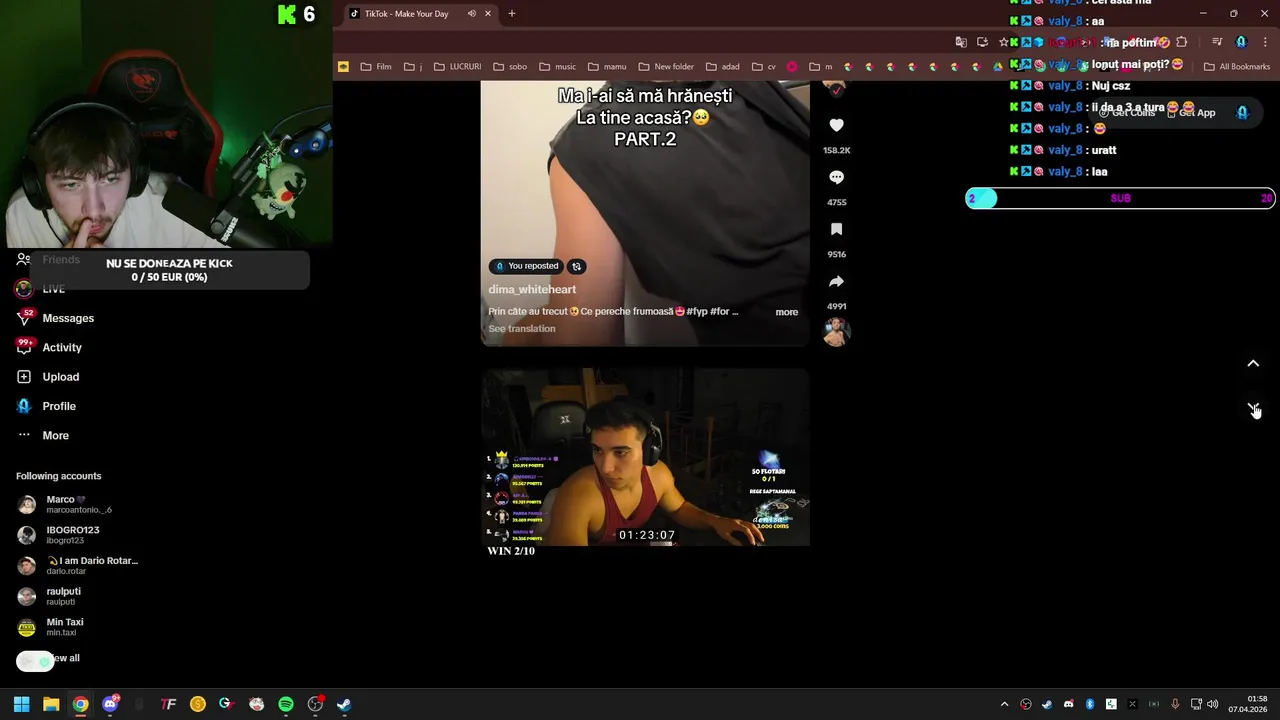This screenshot has width=1280, height=720.
Task: Click the top video showing 'PART.2'
Action: pos(645,213)
